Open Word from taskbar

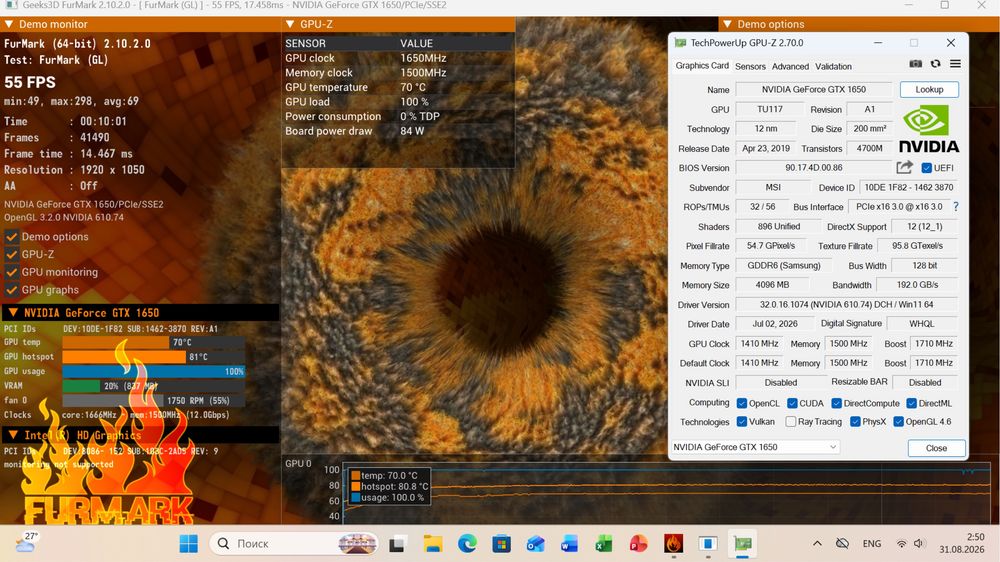pos(569,544)
